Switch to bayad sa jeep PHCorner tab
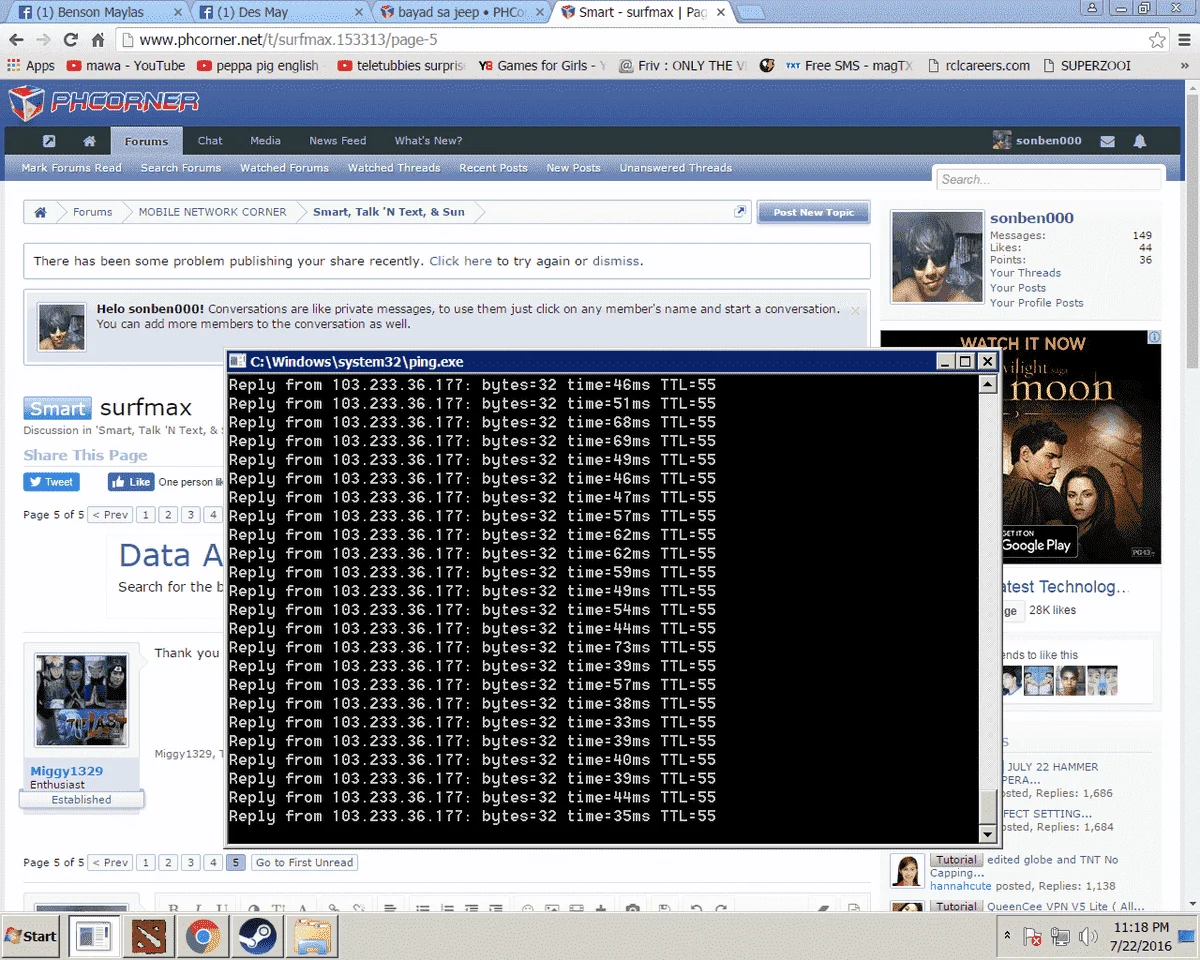This screenshot has height=960, width=1200. [x=459, y=12]
